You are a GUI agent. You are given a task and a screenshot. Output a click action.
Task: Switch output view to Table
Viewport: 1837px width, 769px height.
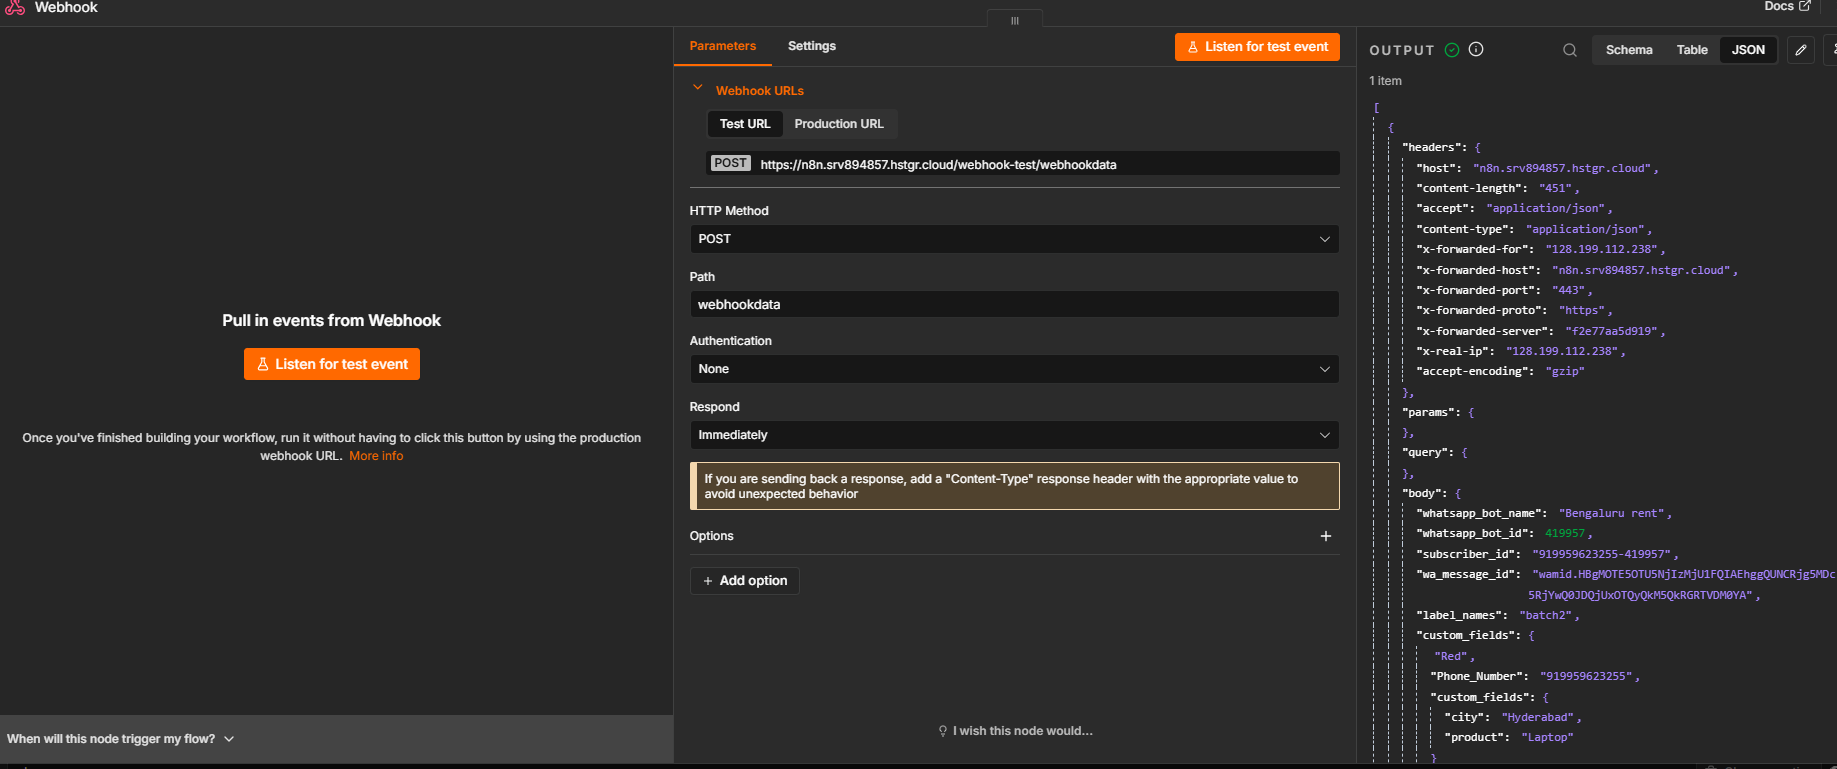[x=1692, y=50]
